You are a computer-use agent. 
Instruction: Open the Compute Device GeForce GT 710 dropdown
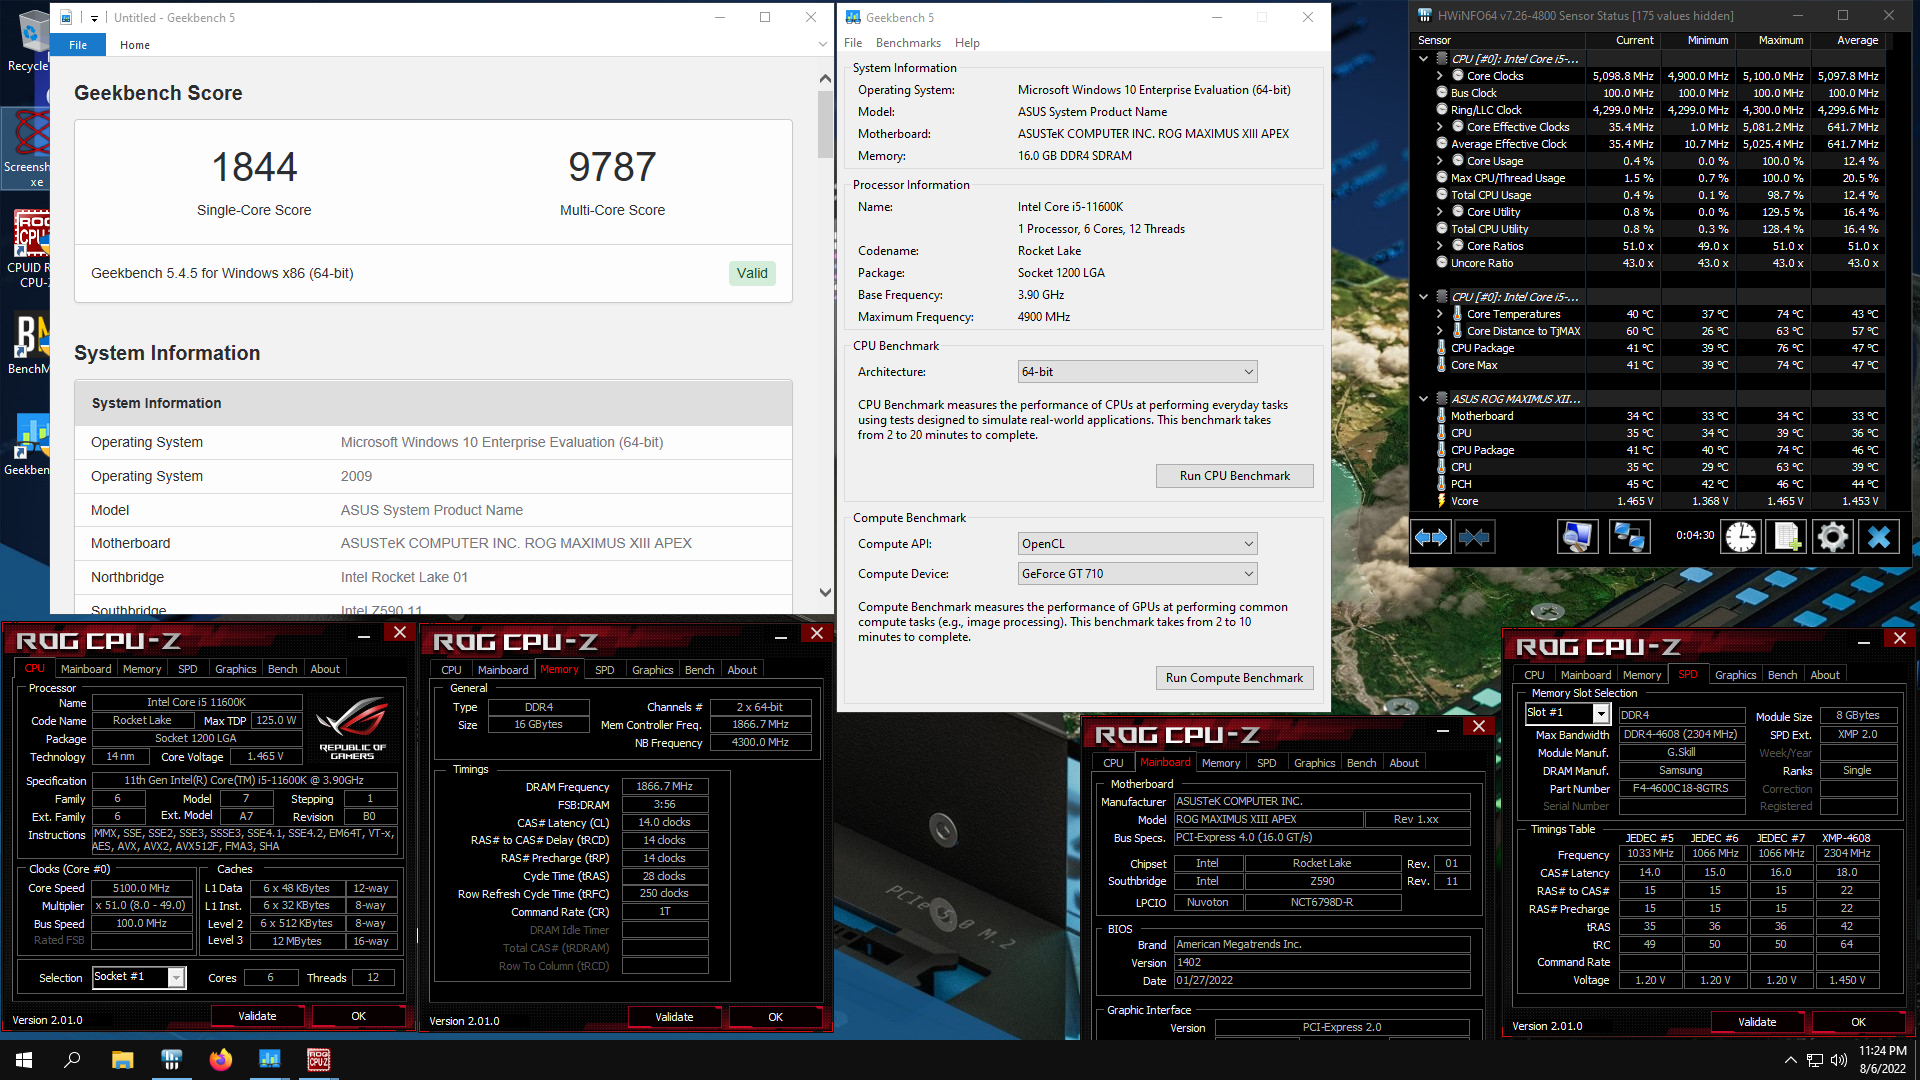point(1137,574)
